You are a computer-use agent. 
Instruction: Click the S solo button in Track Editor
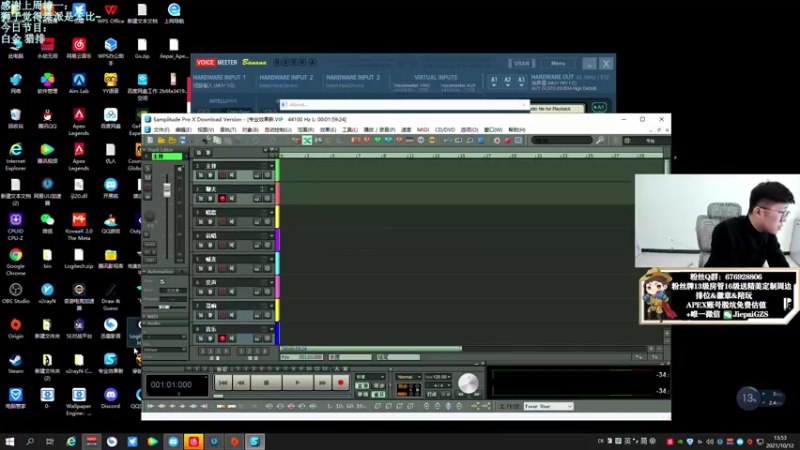pyautogui.click(x=148, y=168)
